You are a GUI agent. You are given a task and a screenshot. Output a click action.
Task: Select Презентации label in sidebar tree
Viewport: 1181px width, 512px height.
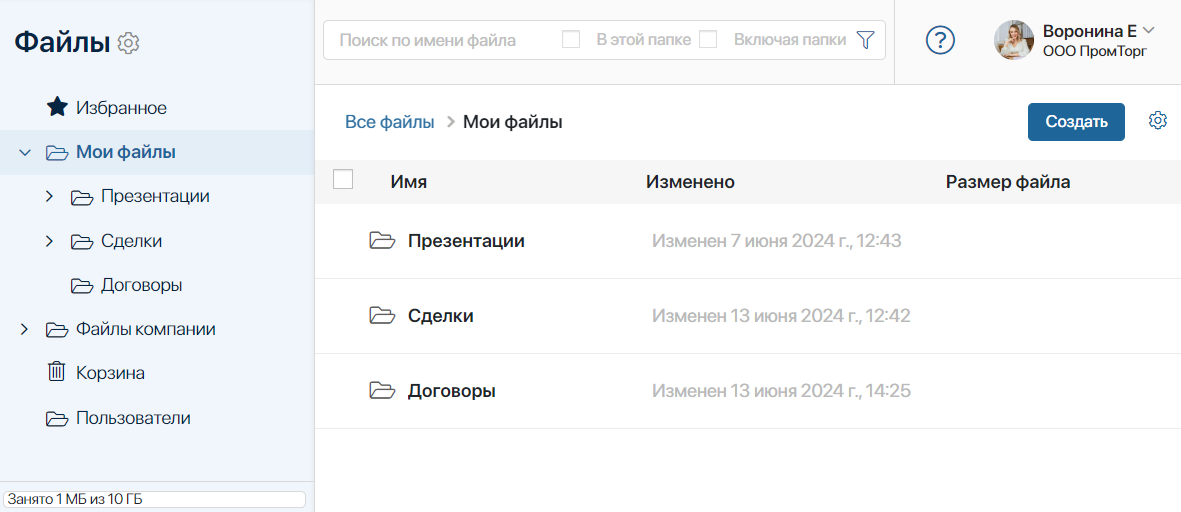(x=155, y=197)
